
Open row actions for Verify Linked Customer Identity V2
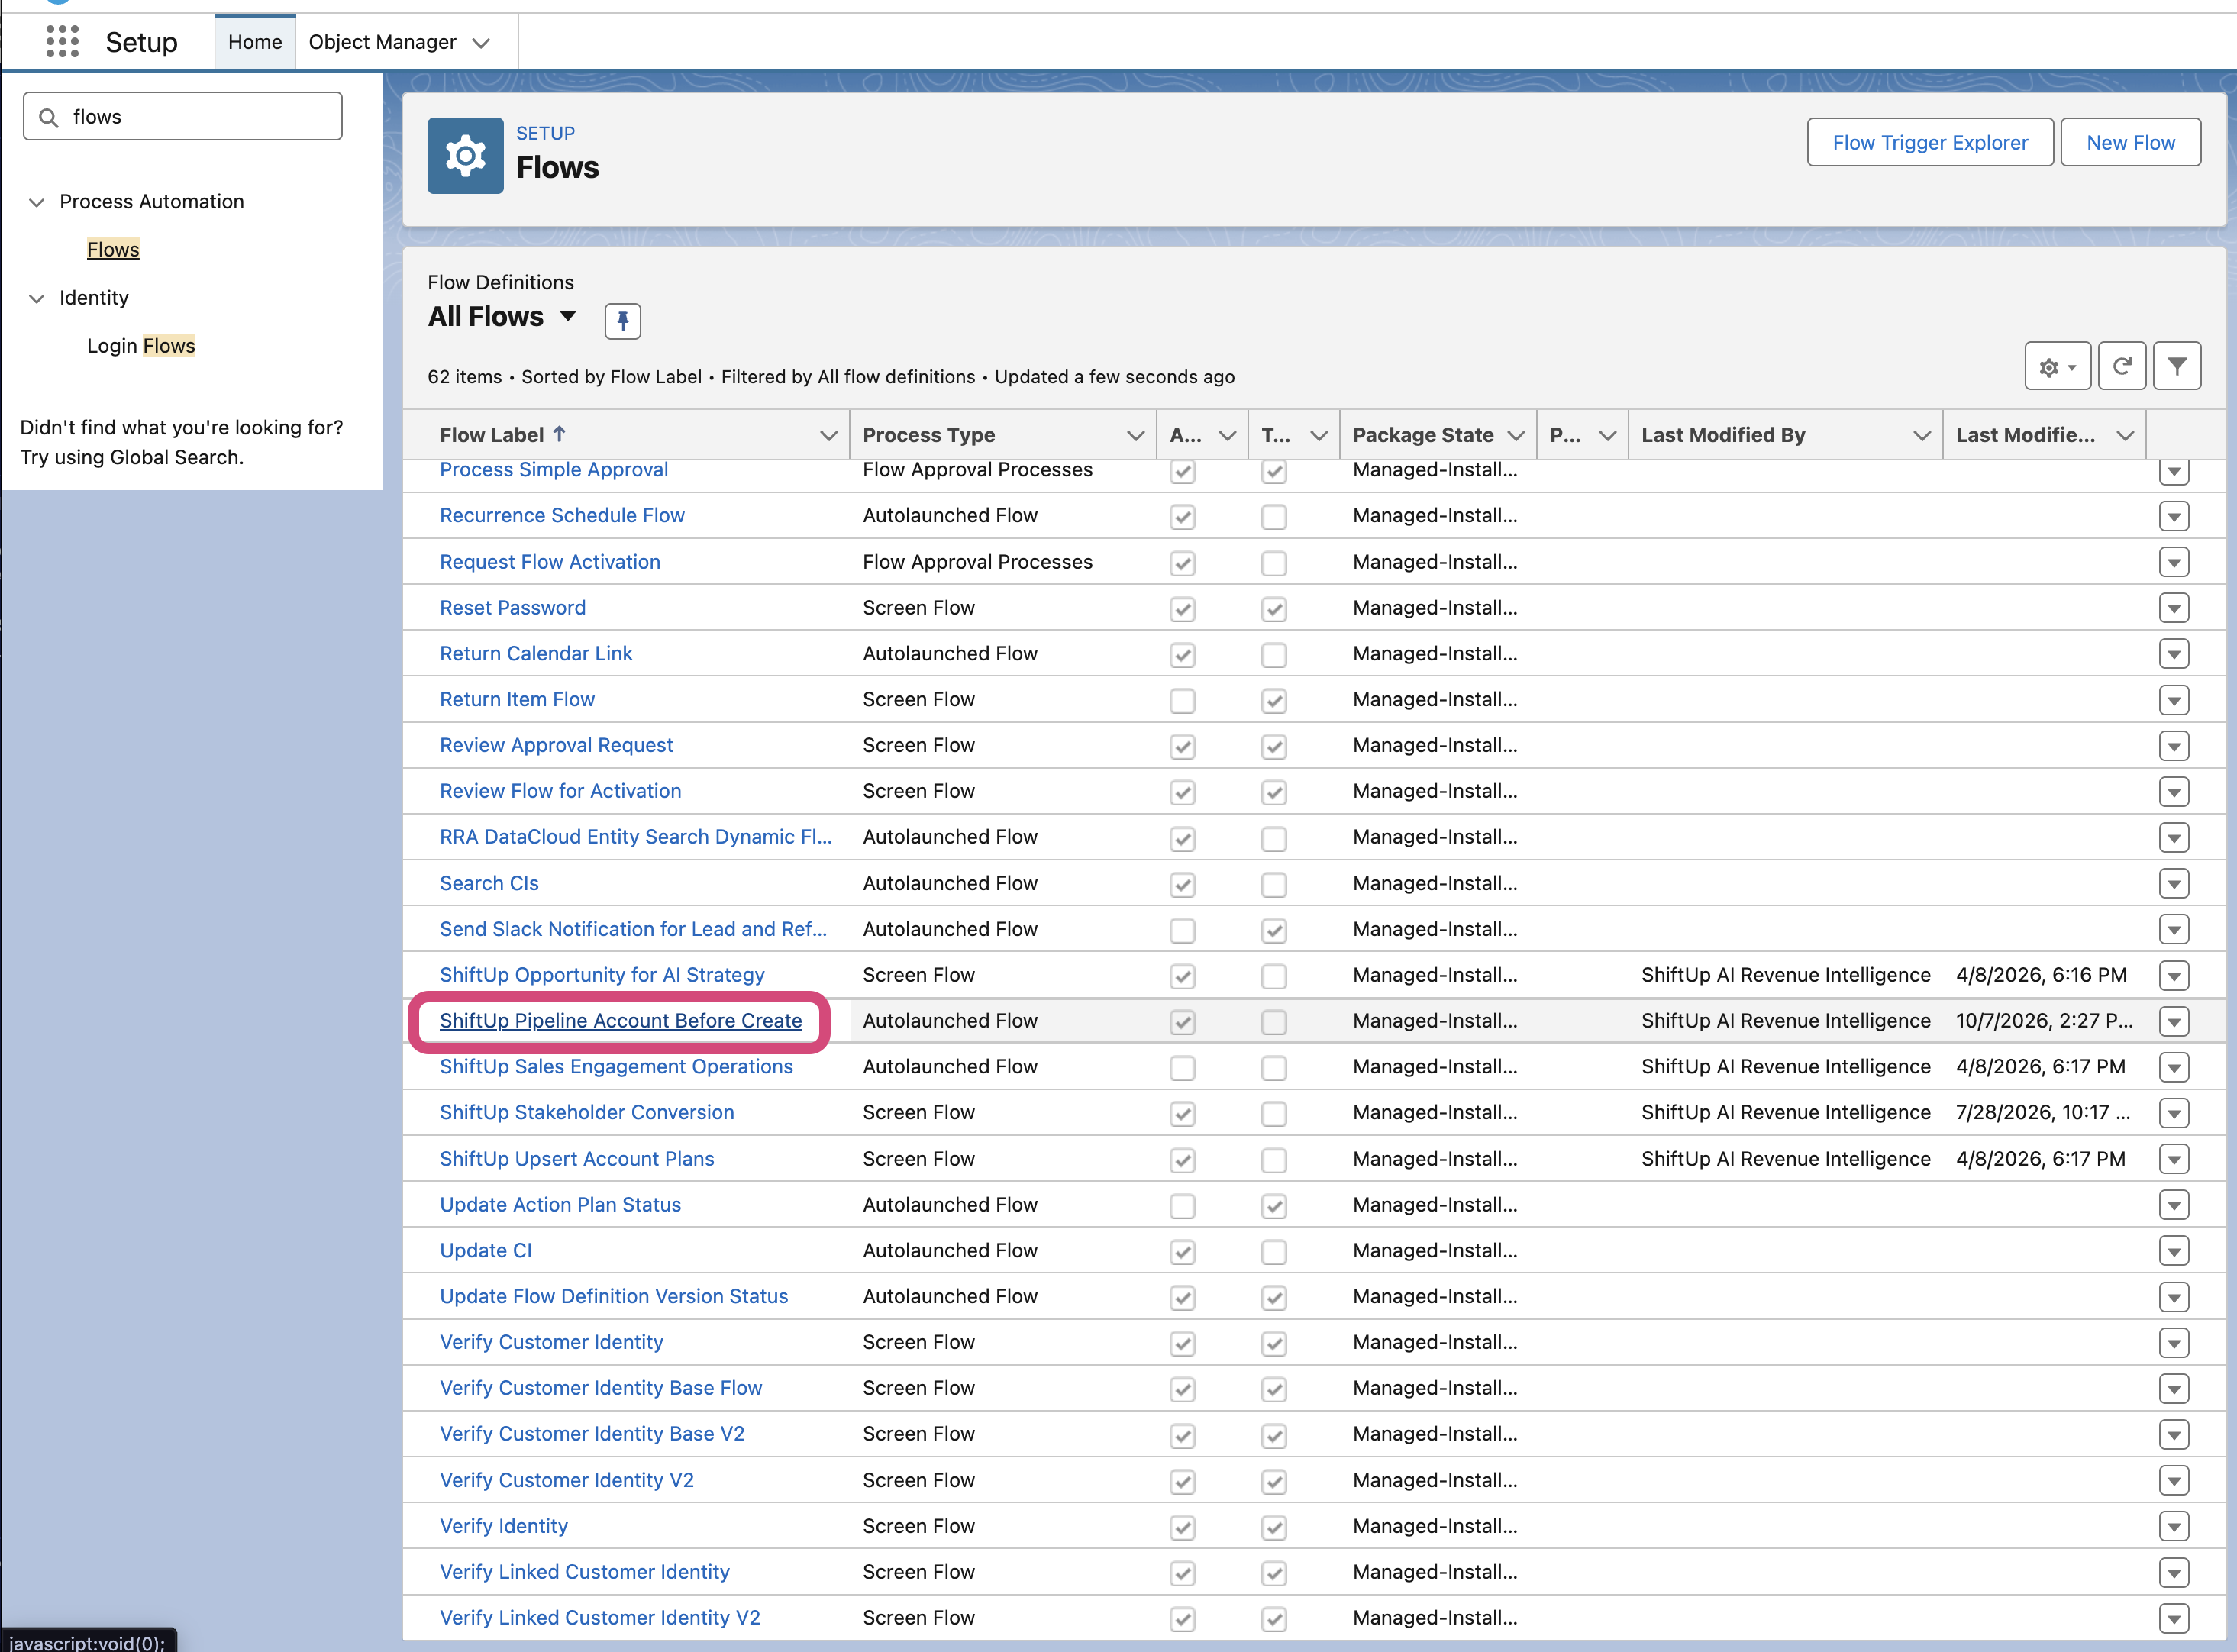point(2174,1618)
